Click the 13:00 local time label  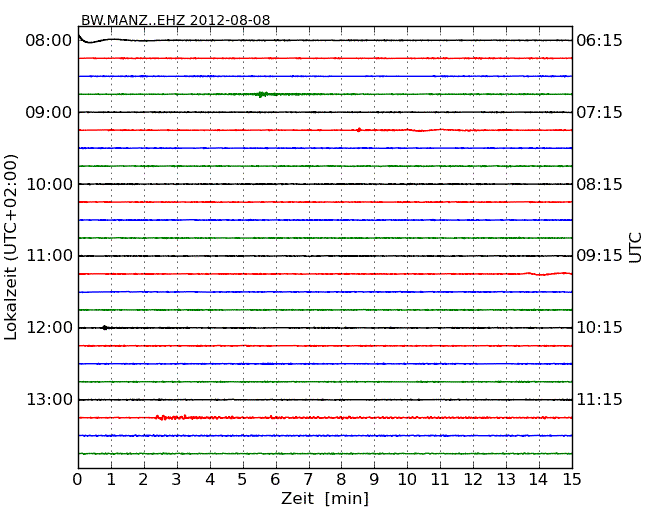click(49, 400)
